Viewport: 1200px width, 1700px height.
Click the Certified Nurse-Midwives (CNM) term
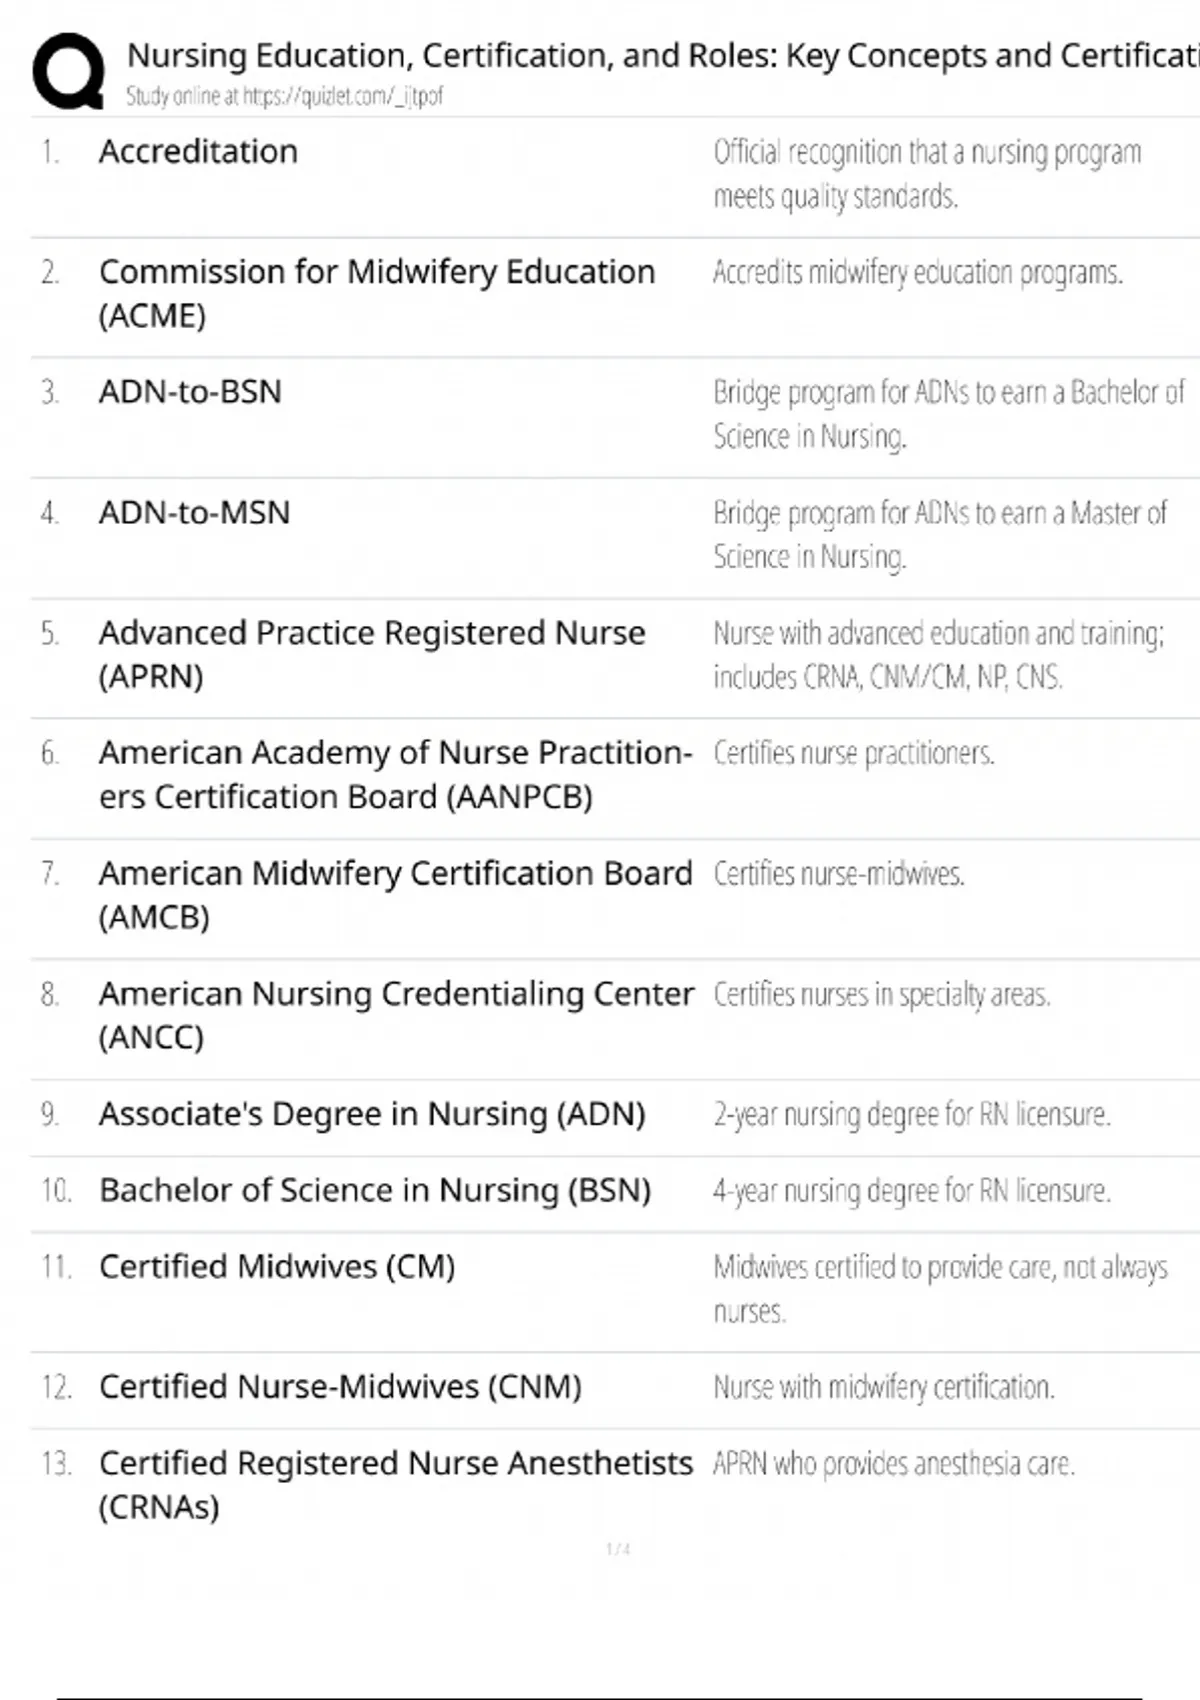340,1387
